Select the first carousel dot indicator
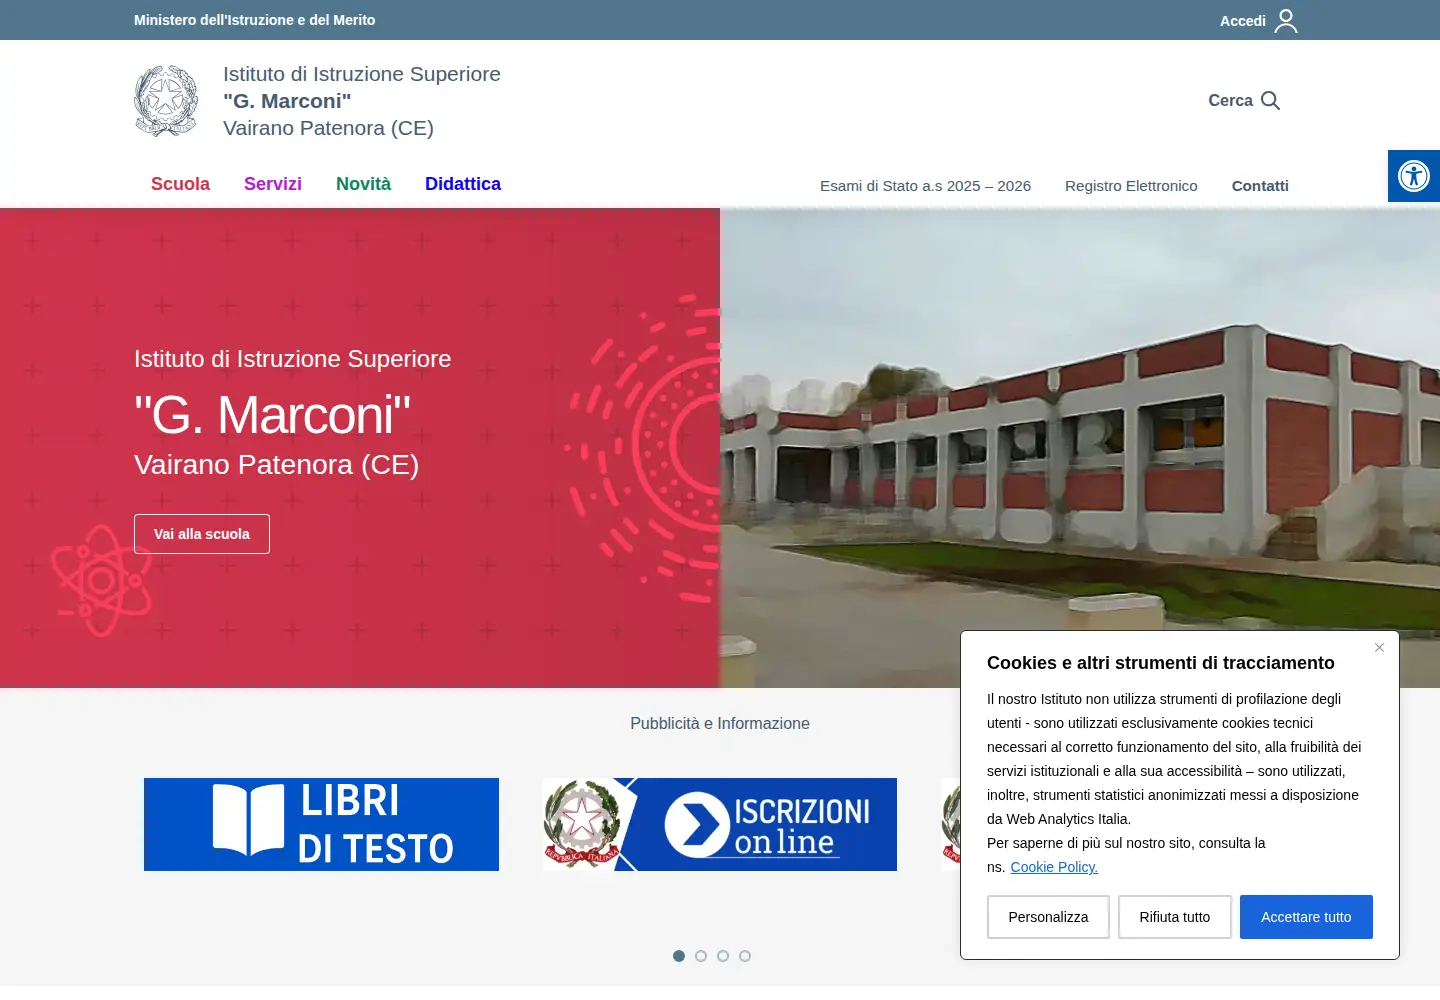The width and height of the screenshot is (1440, 1000). coord(679,956)
